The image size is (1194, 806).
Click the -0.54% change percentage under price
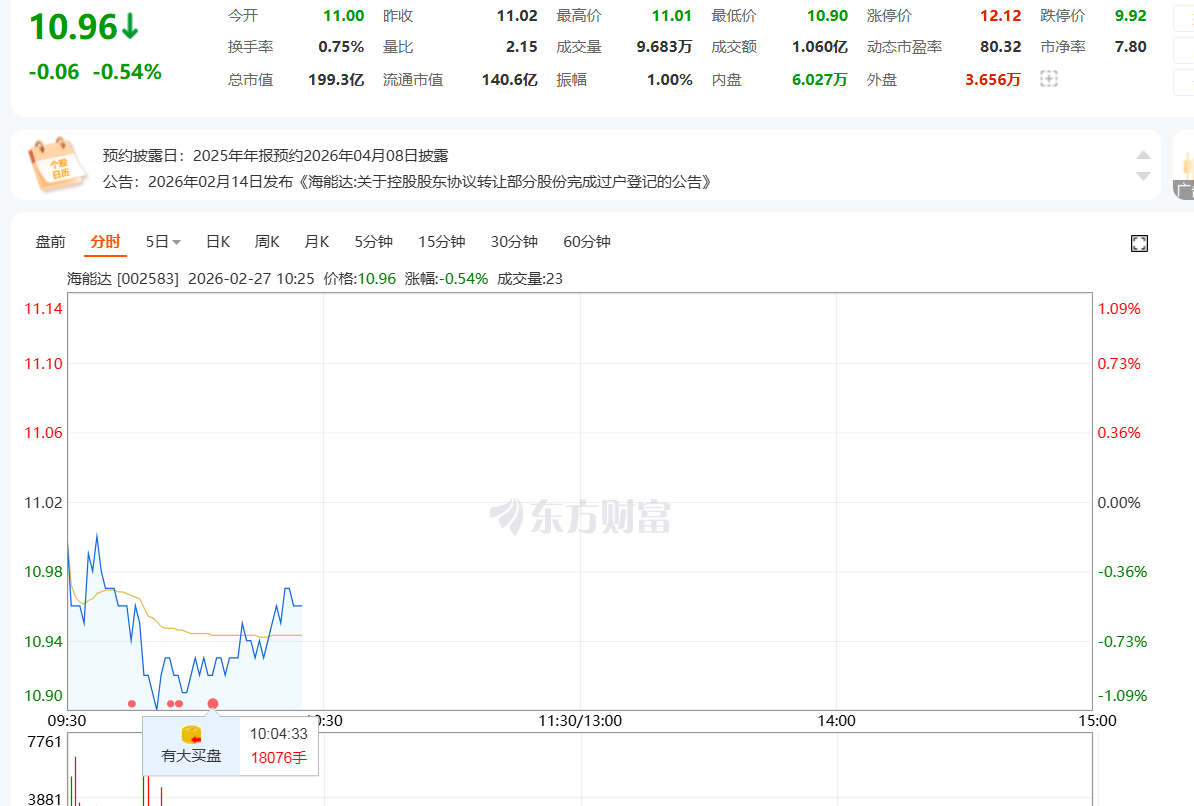tap(127, 72)
